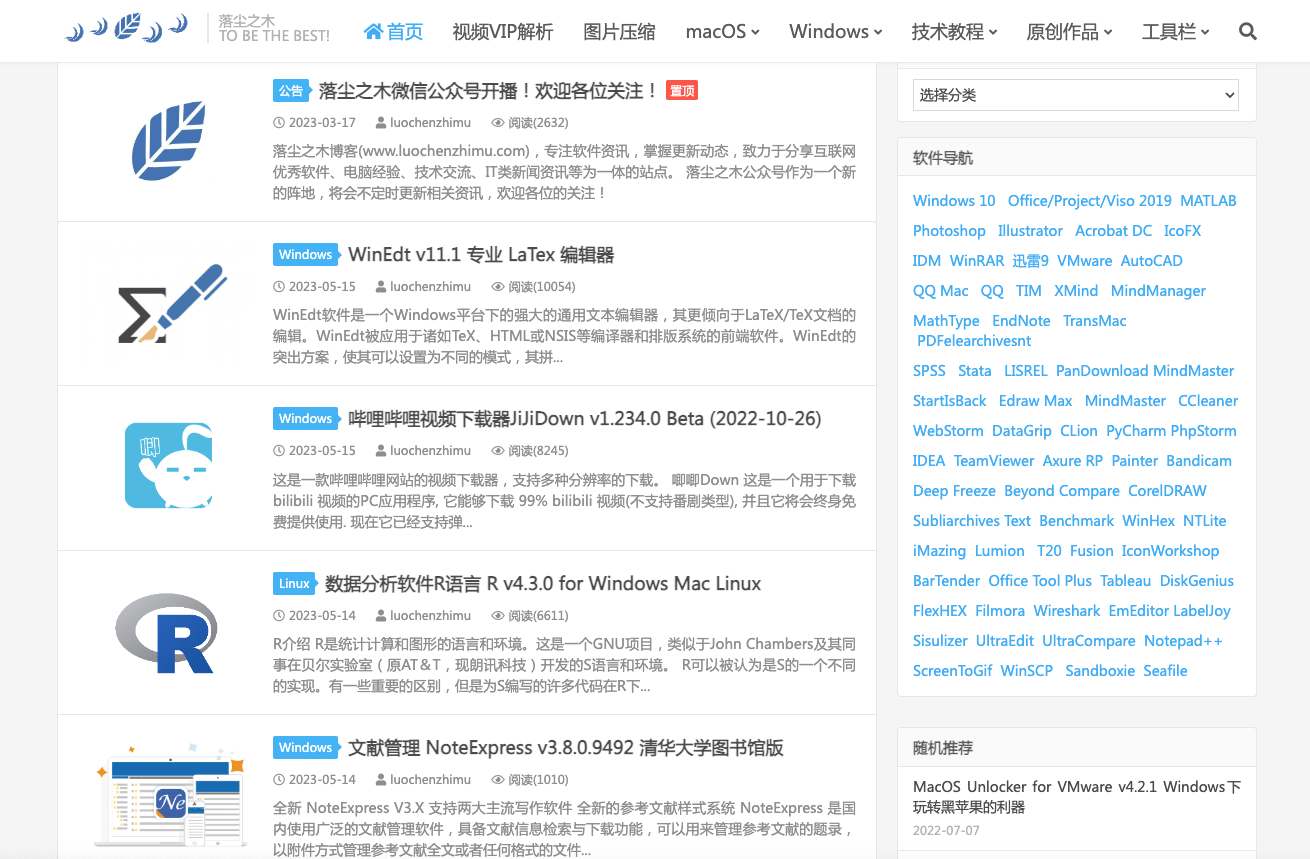The height and width of the screenshot is (859, 1310).
Task: Open Photoshop software link
Action: pyautogui.click(x=949, y=231)
